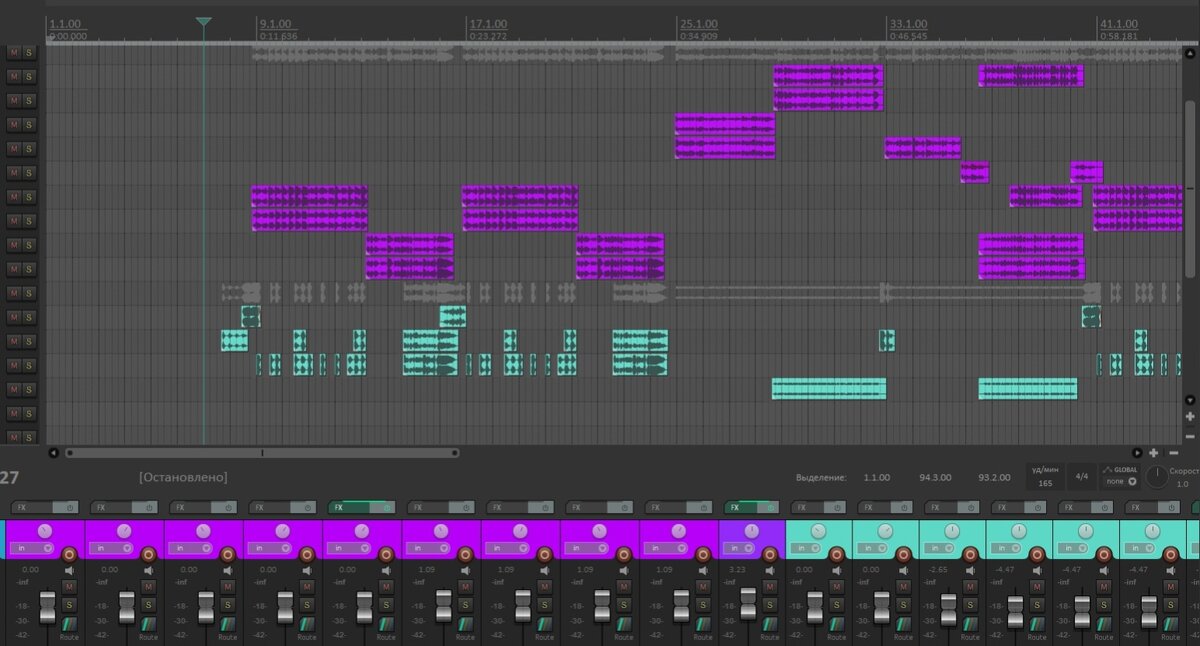This screenshot has height=646, width=1200.
Task: Select the first long teal clip near bar 29
Action: (829, 389)
